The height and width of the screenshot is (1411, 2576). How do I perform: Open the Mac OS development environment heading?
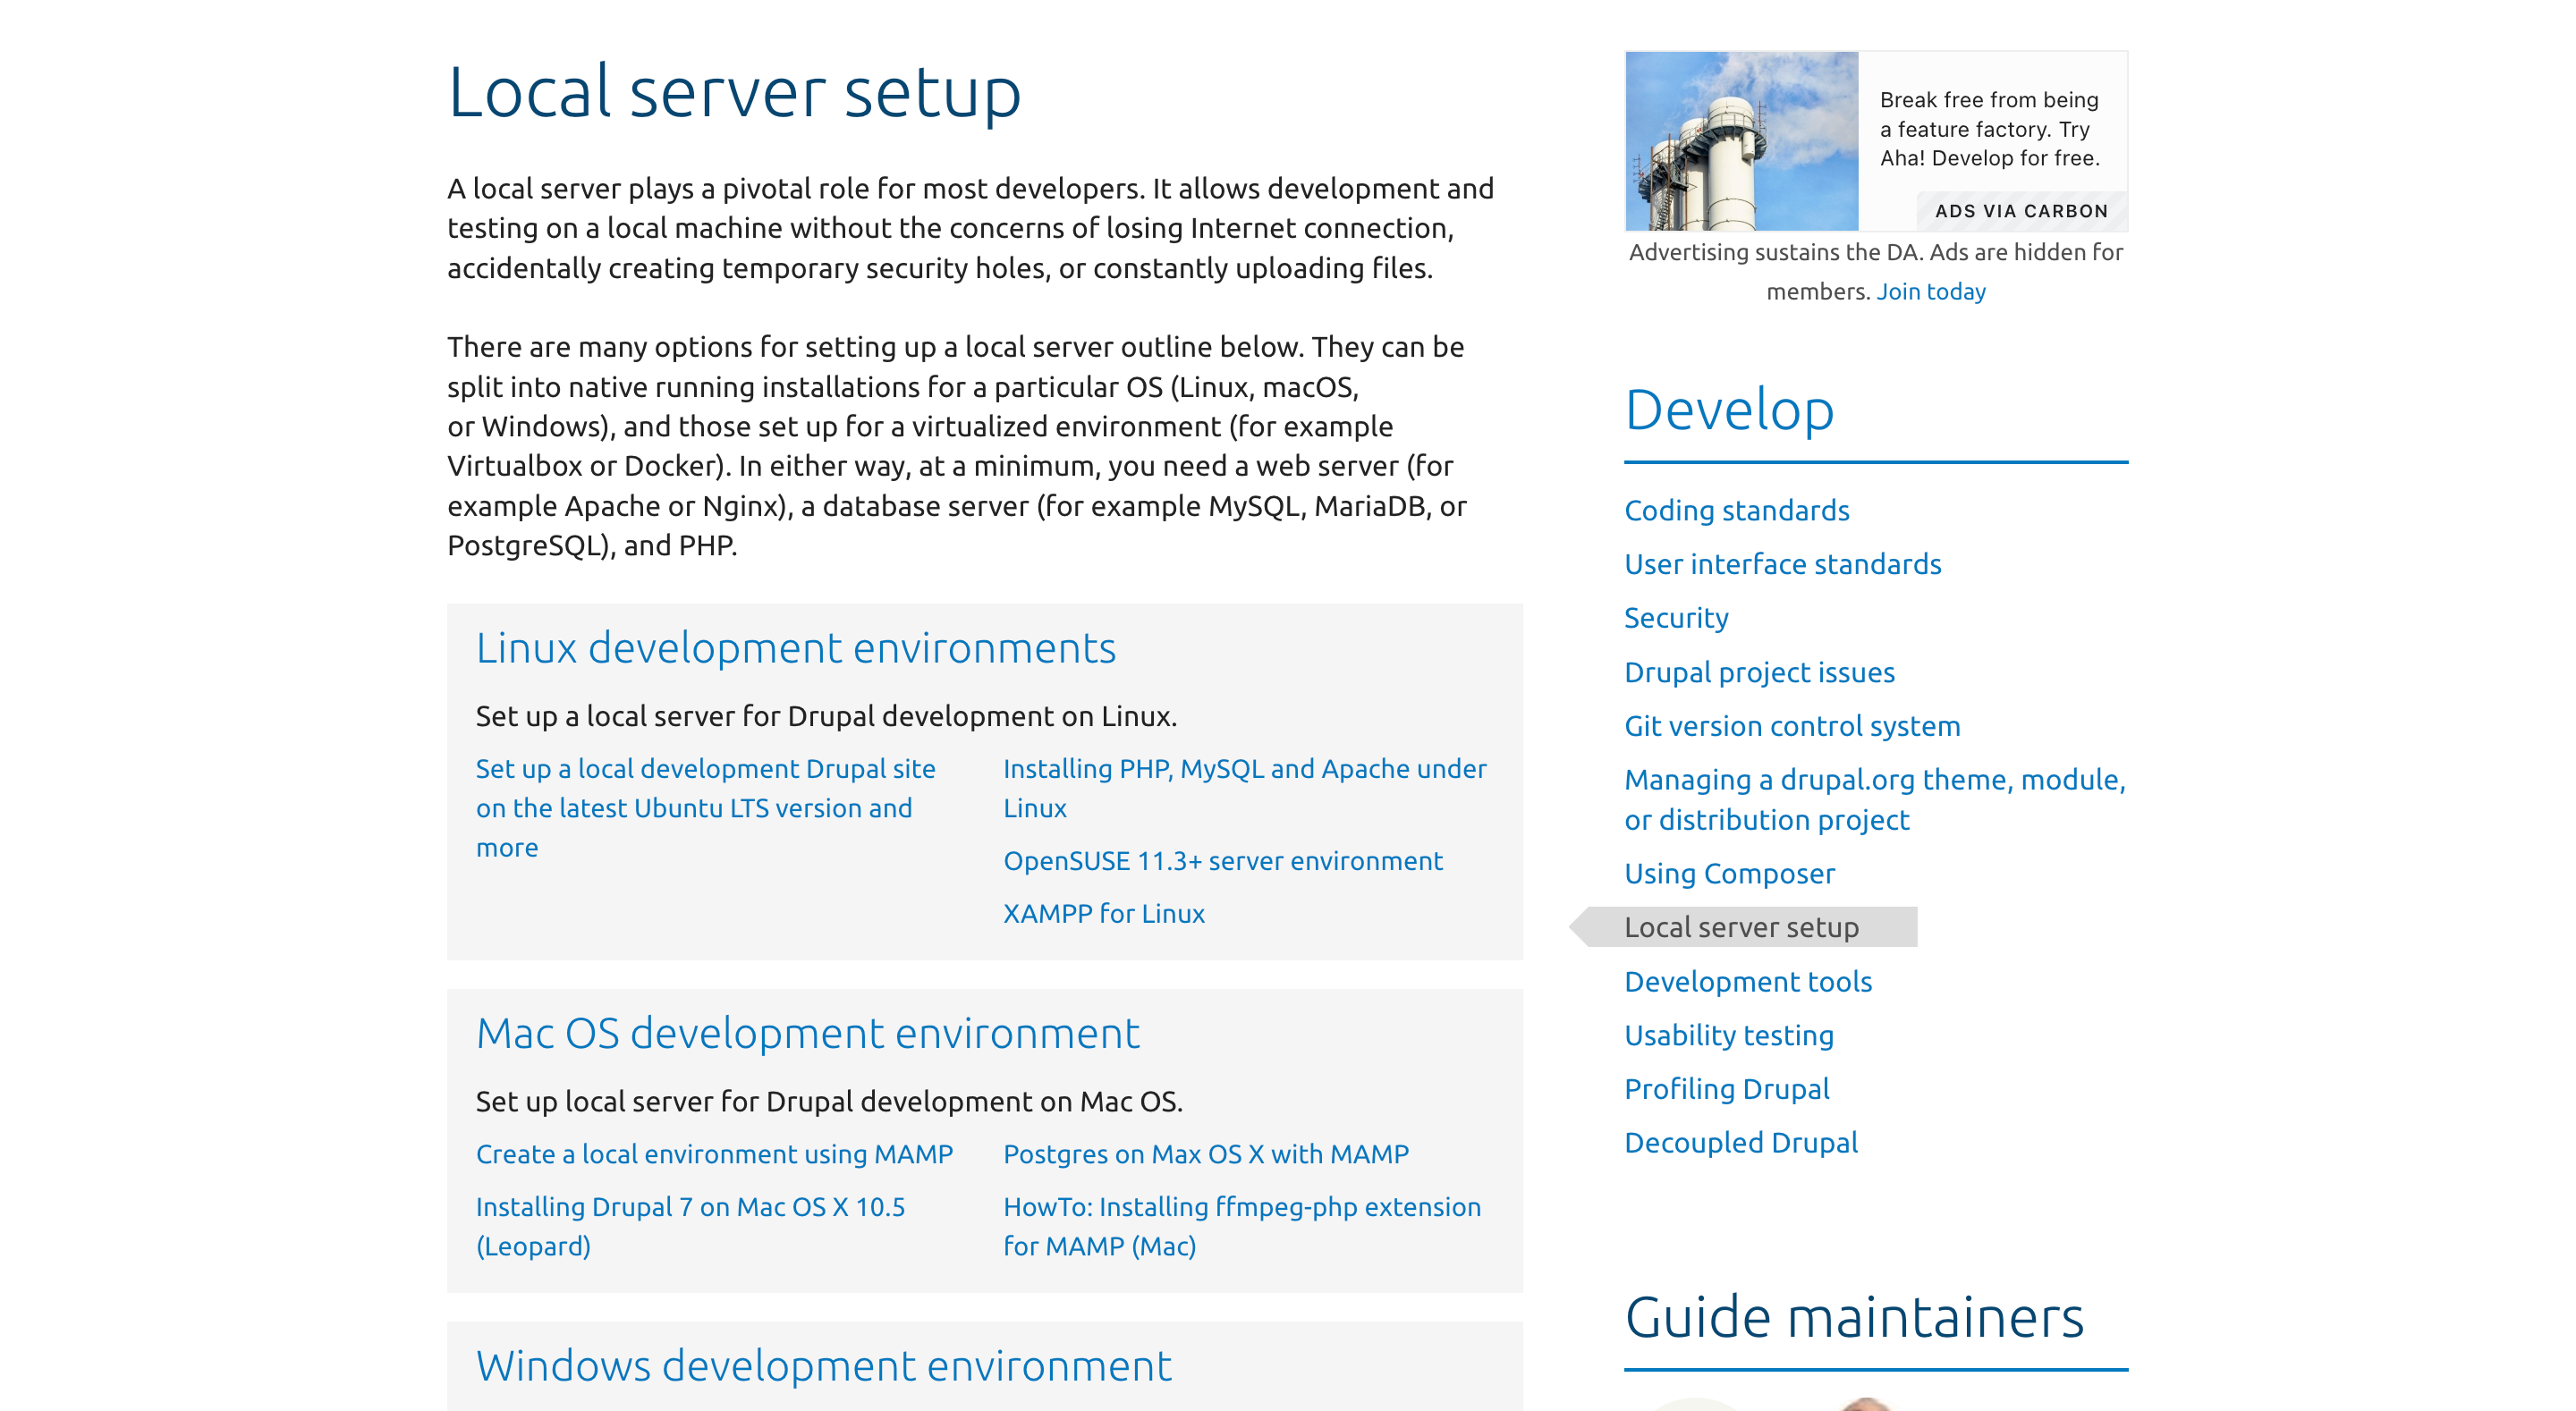click(807, 1033)
